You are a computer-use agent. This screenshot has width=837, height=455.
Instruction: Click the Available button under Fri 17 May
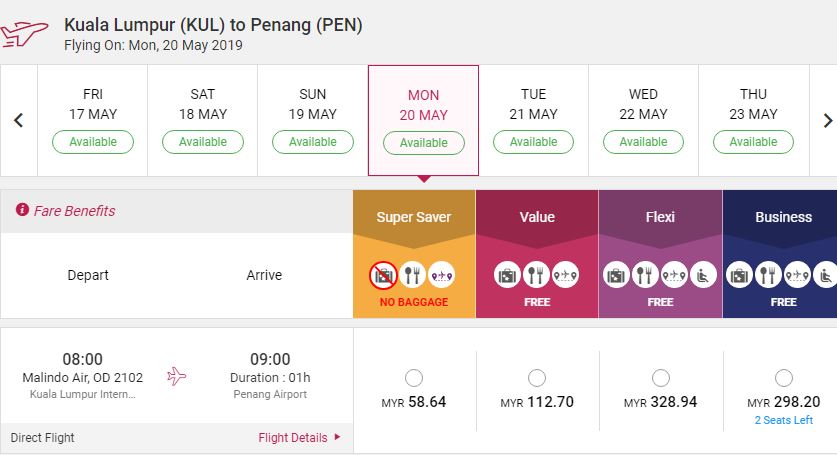(93, 142)
